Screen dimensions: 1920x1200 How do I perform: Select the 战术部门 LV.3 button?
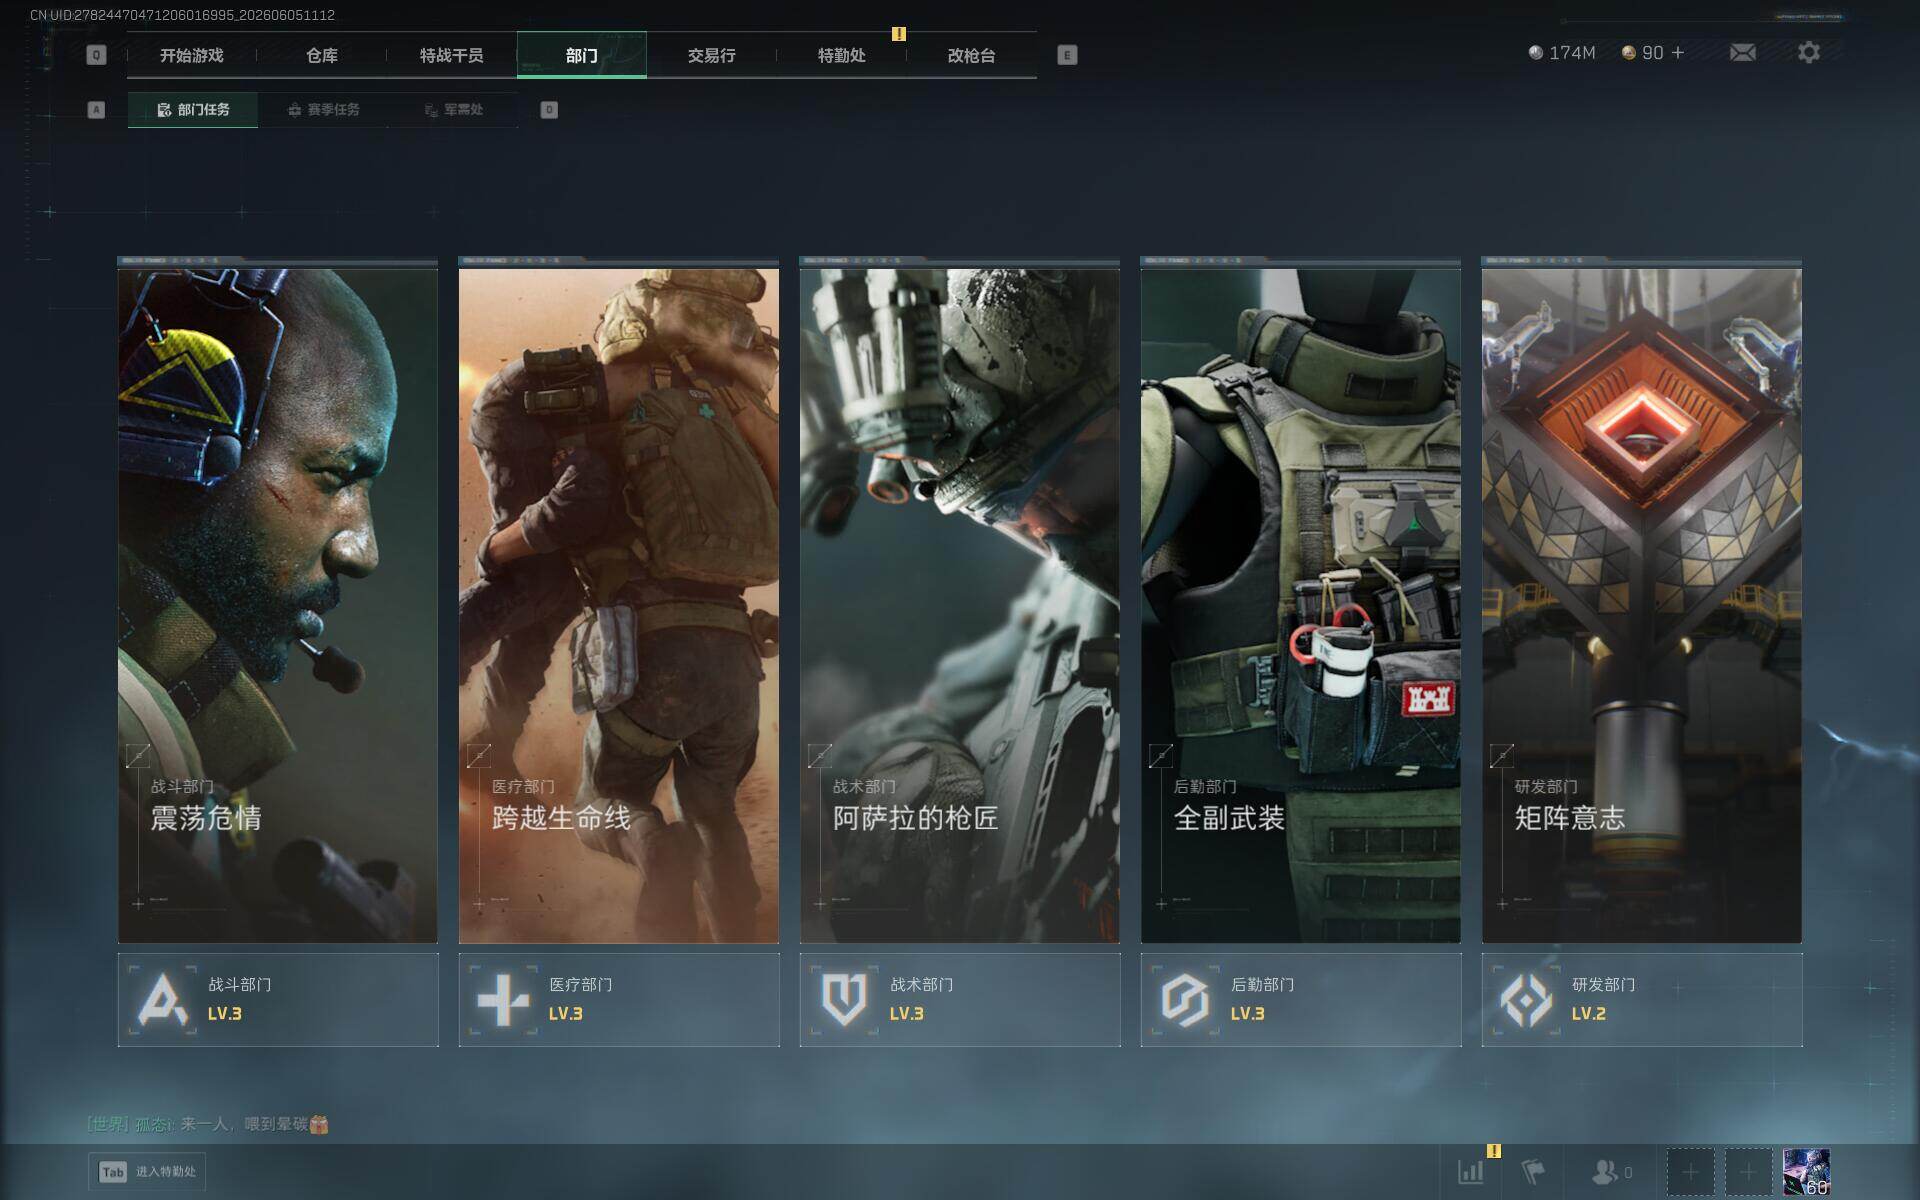tap(960, 999)
